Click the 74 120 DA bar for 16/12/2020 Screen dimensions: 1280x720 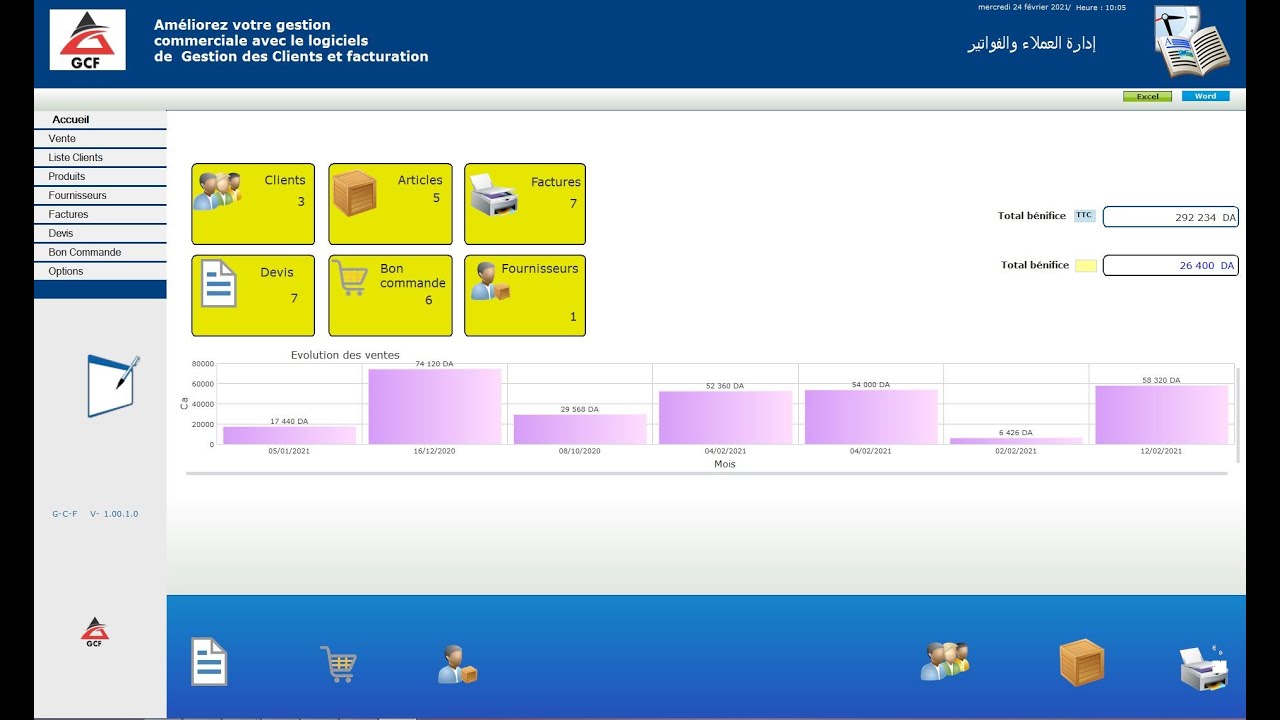[434, 407]
